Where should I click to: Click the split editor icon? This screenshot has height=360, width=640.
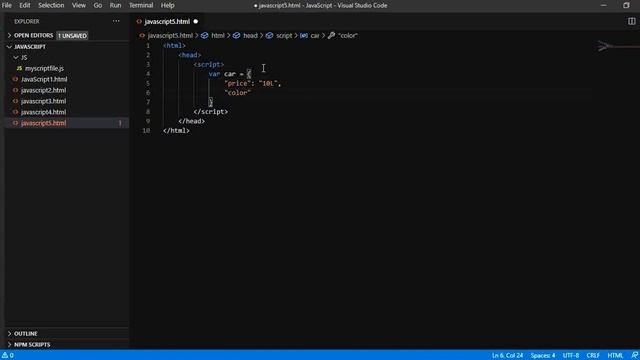pyautogui.click(x=631, y=21)
